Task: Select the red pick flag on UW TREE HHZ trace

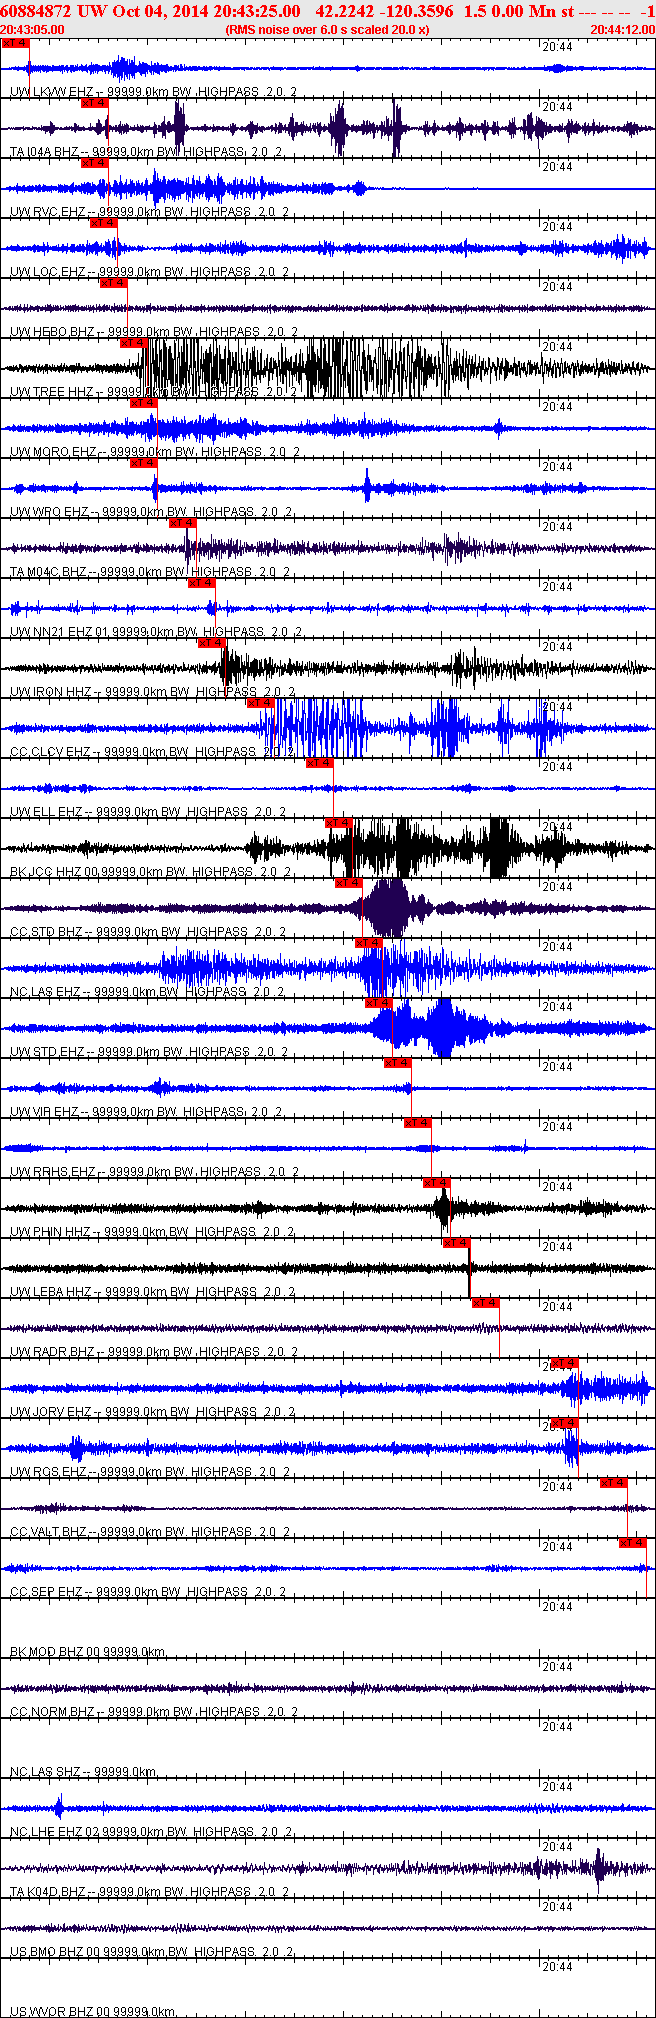Action: pyautogui.click(x=134, y=343)
